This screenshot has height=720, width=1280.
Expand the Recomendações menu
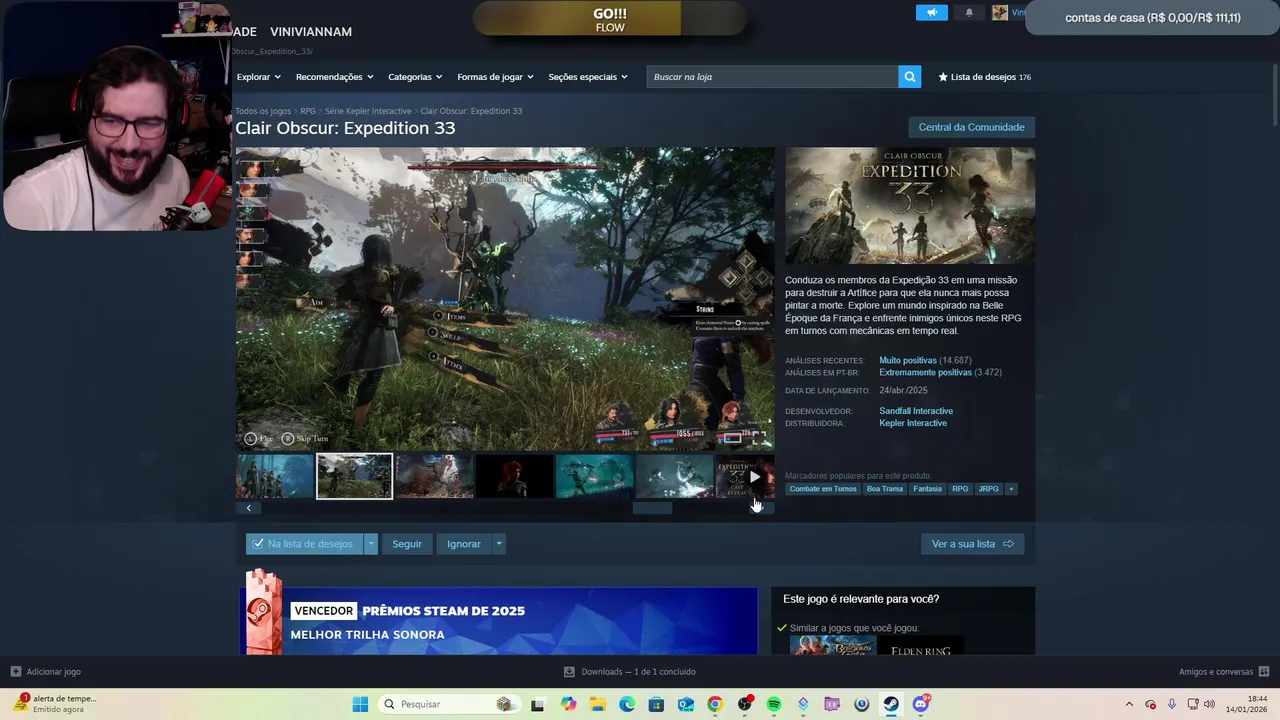point(334,77)
